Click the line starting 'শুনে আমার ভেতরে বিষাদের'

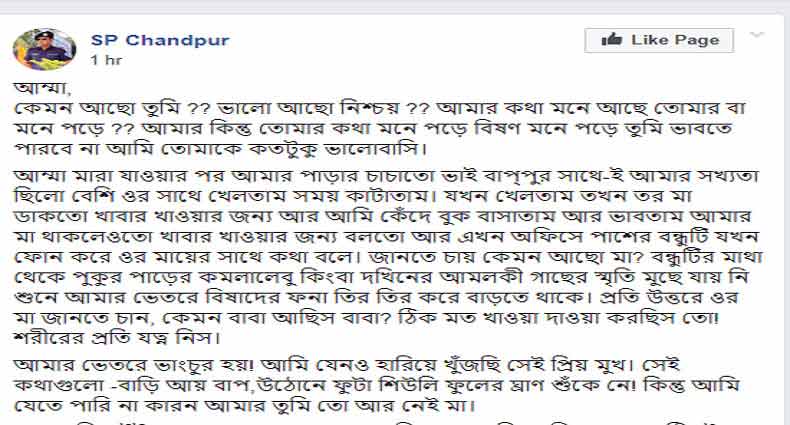376,297
